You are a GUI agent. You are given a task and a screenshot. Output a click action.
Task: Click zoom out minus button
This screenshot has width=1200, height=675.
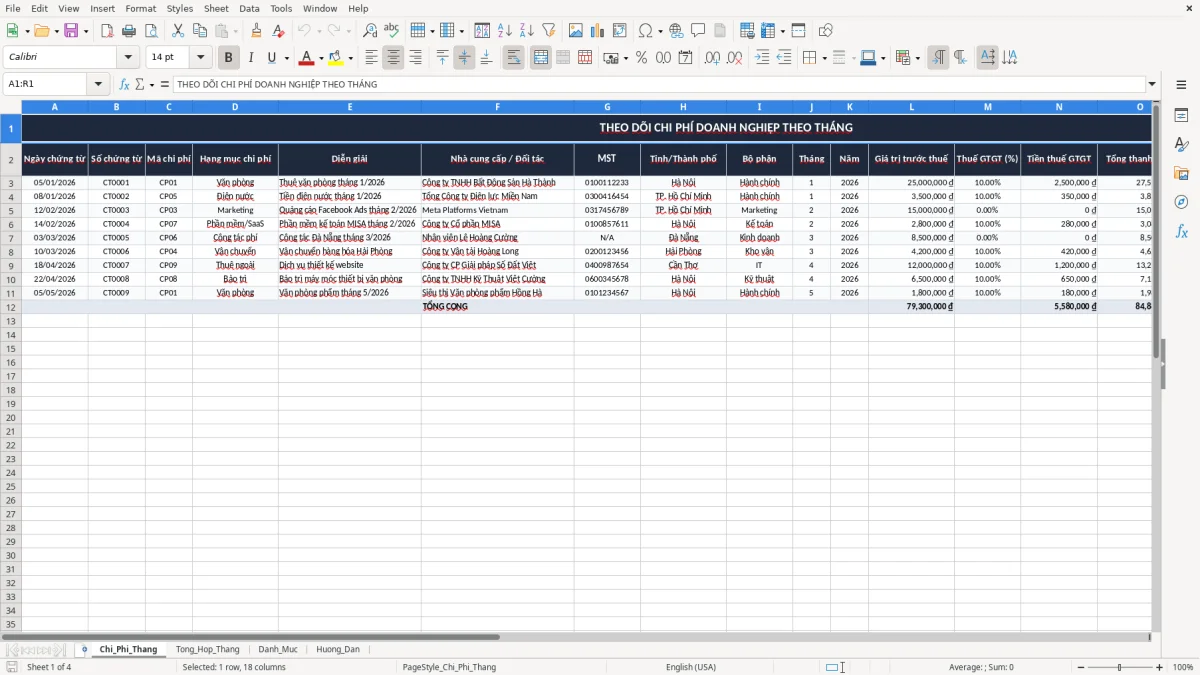point(1080,667)
